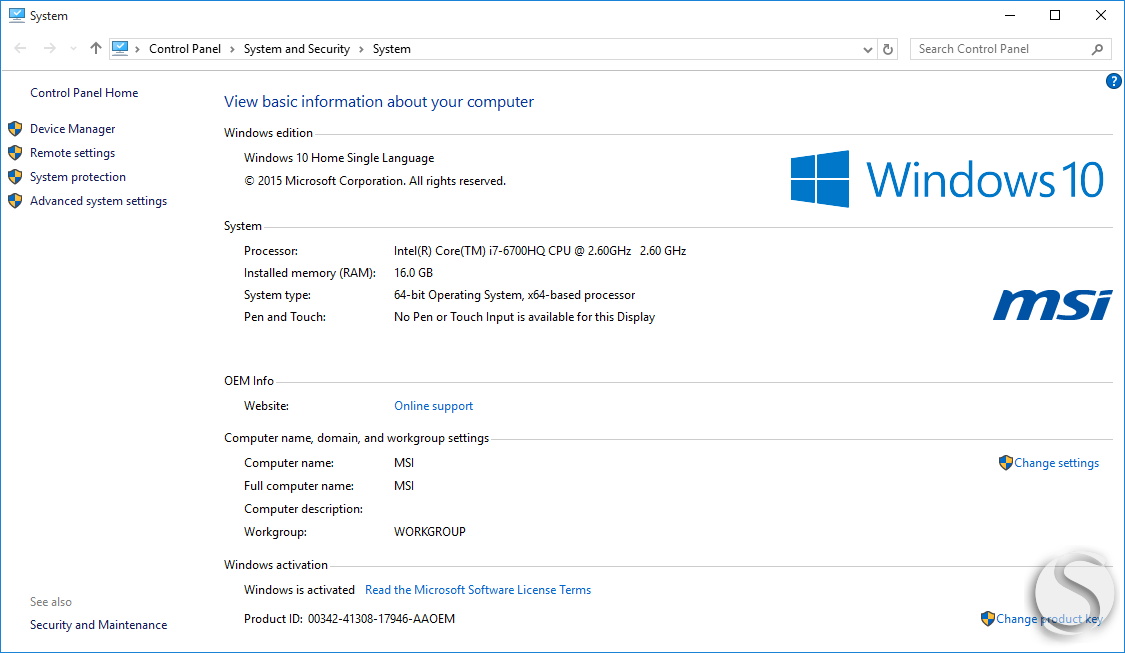Open Remote settings

pos(72,153)
